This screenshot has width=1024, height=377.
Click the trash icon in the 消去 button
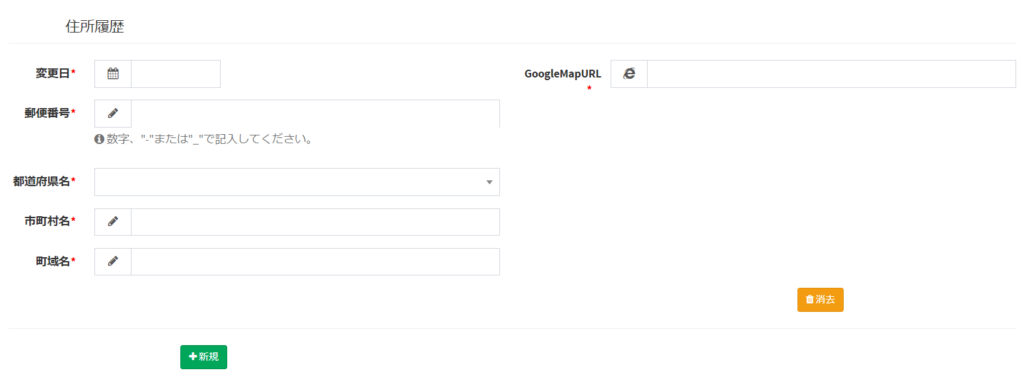pos(810,299)
